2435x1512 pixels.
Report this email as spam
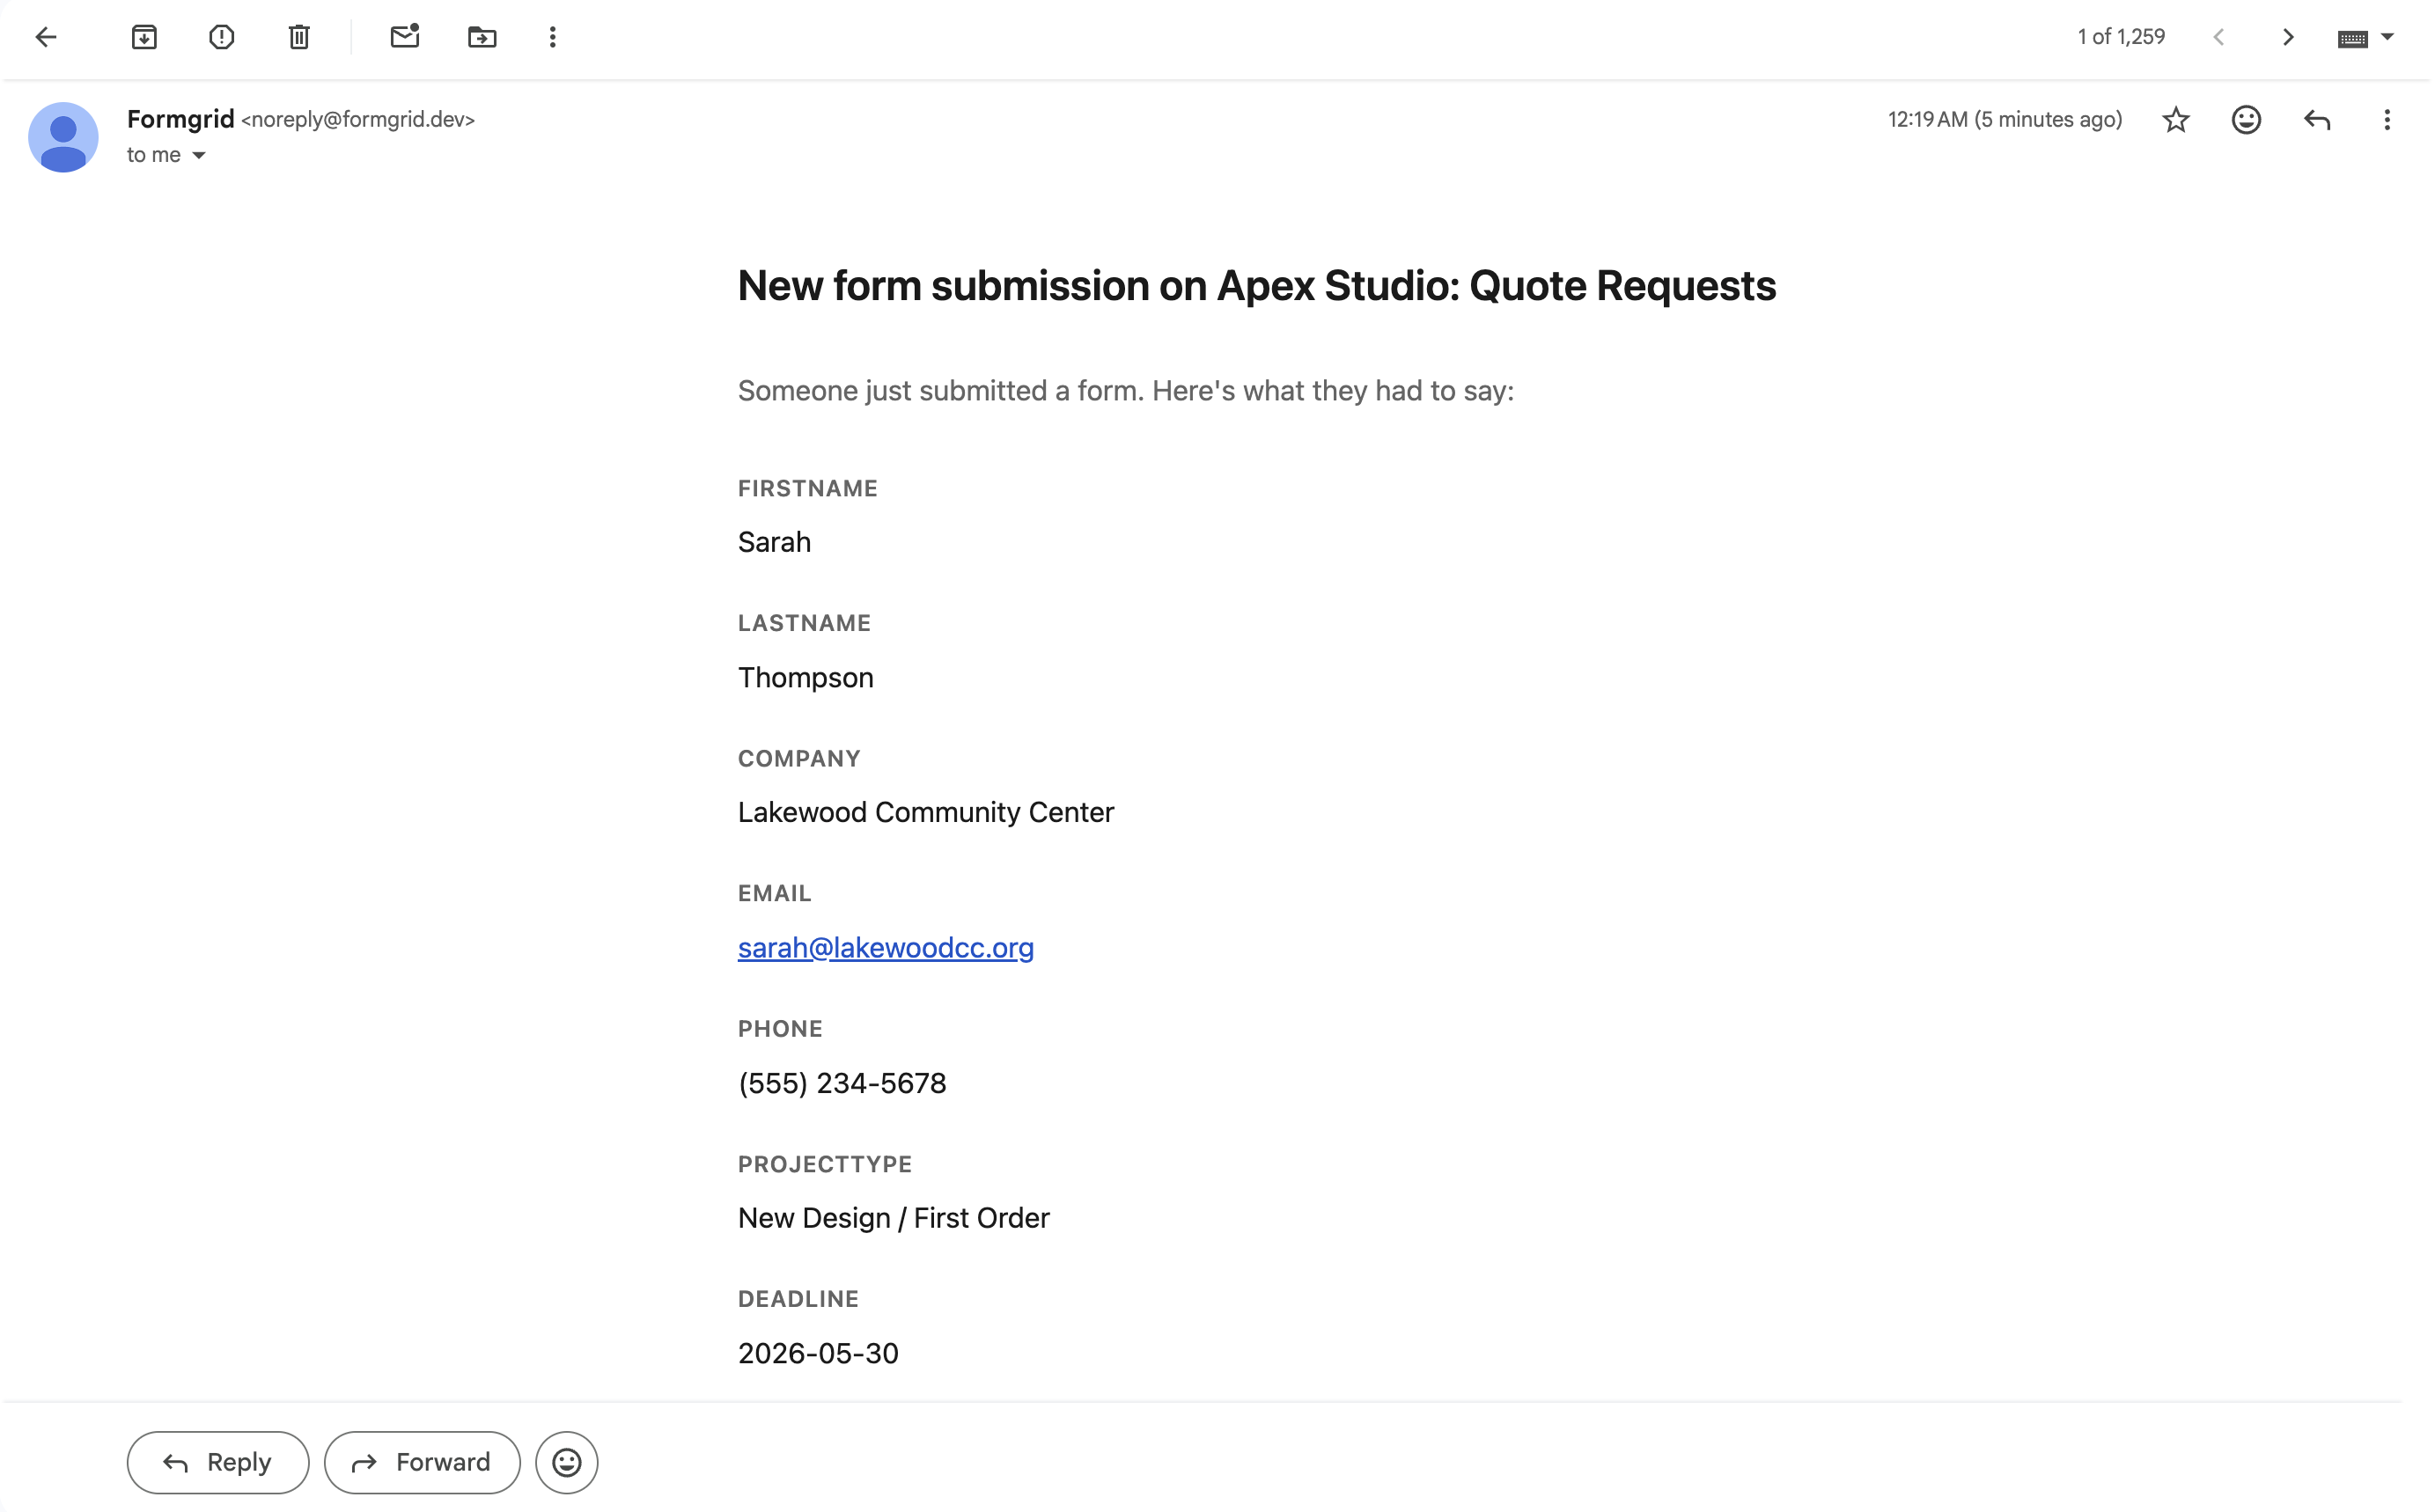(221, 37)
